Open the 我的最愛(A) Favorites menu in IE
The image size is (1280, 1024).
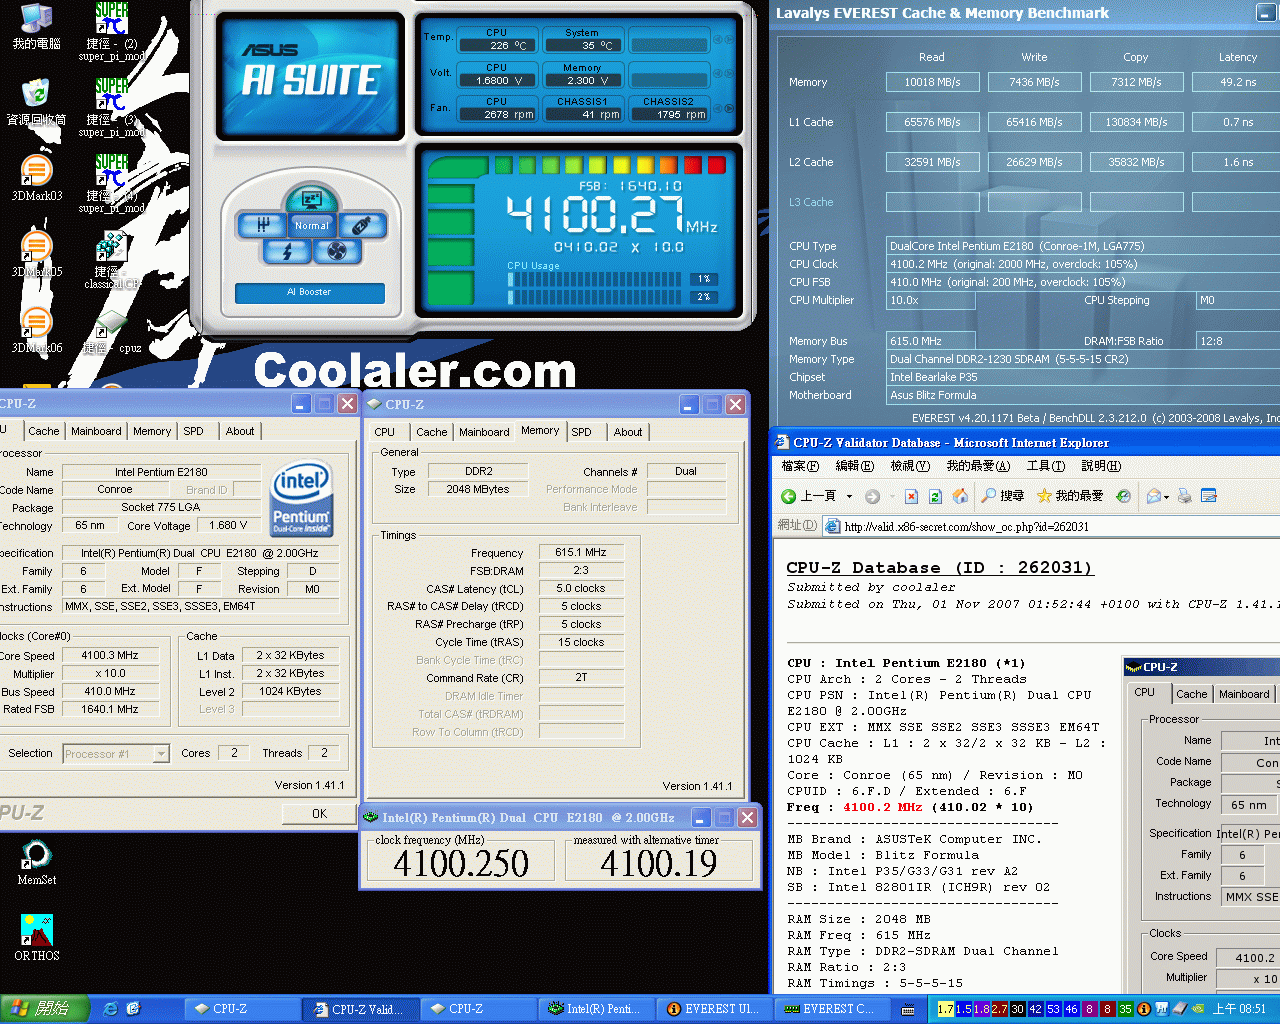[x=978, y=466]
